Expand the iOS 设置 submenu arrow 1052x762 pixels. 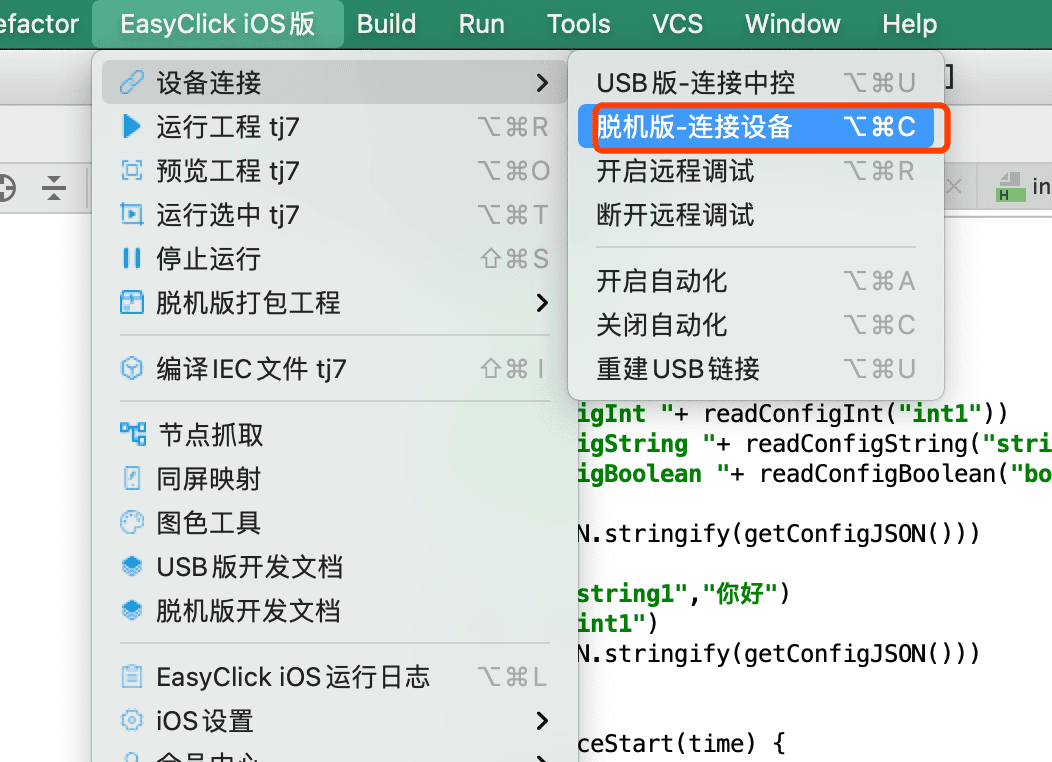pos(542,720)
